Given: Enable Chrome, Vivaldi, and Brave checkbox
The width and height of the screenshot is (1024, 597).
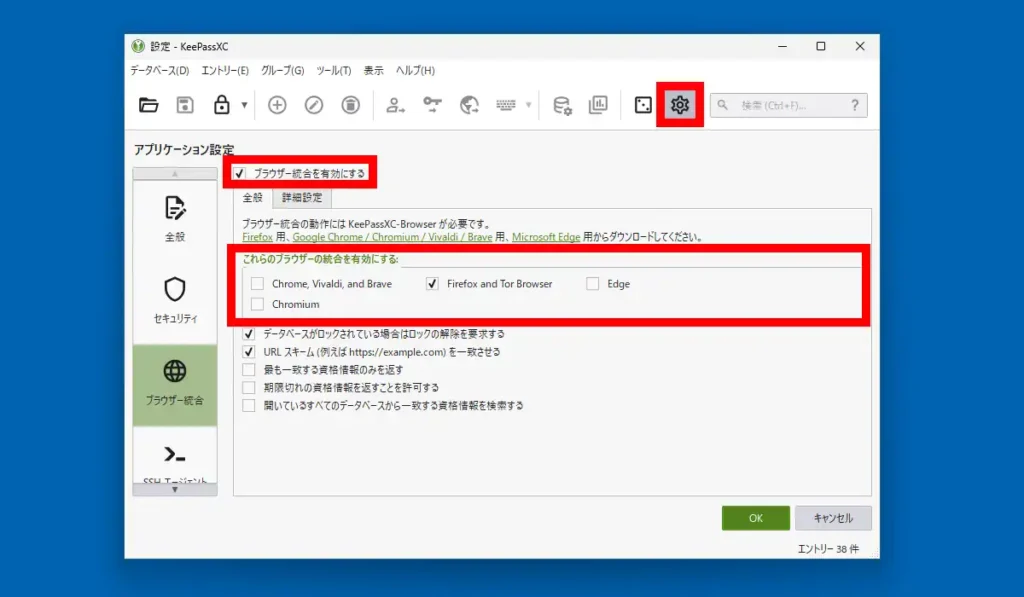Looking at the screenshot, I should click(x=257, y=283).
